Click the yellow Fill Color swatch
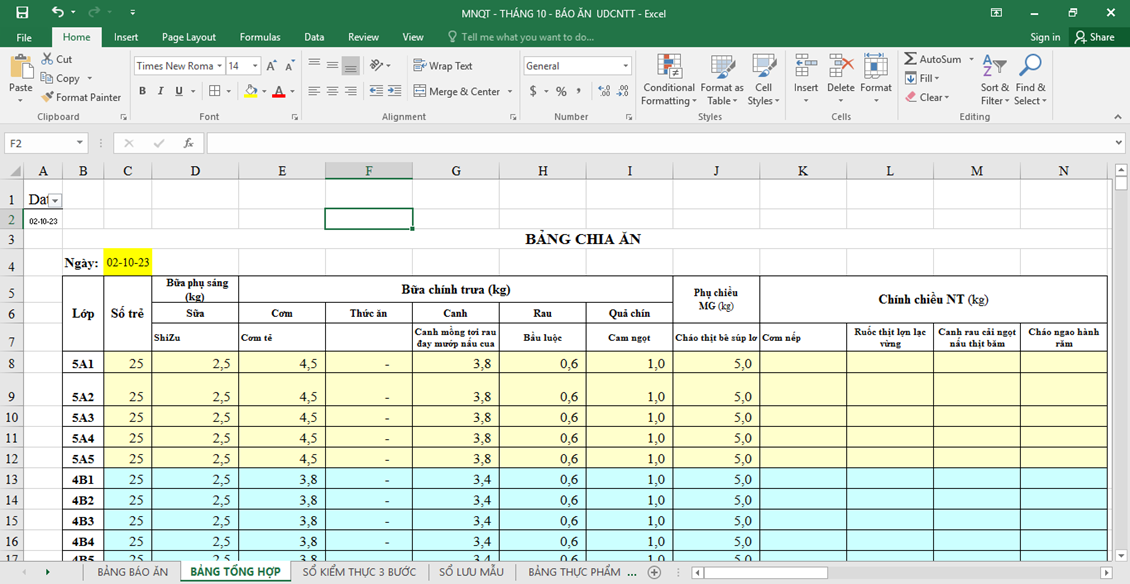Screen dimensions: 1130x584 tap(250, 91)
